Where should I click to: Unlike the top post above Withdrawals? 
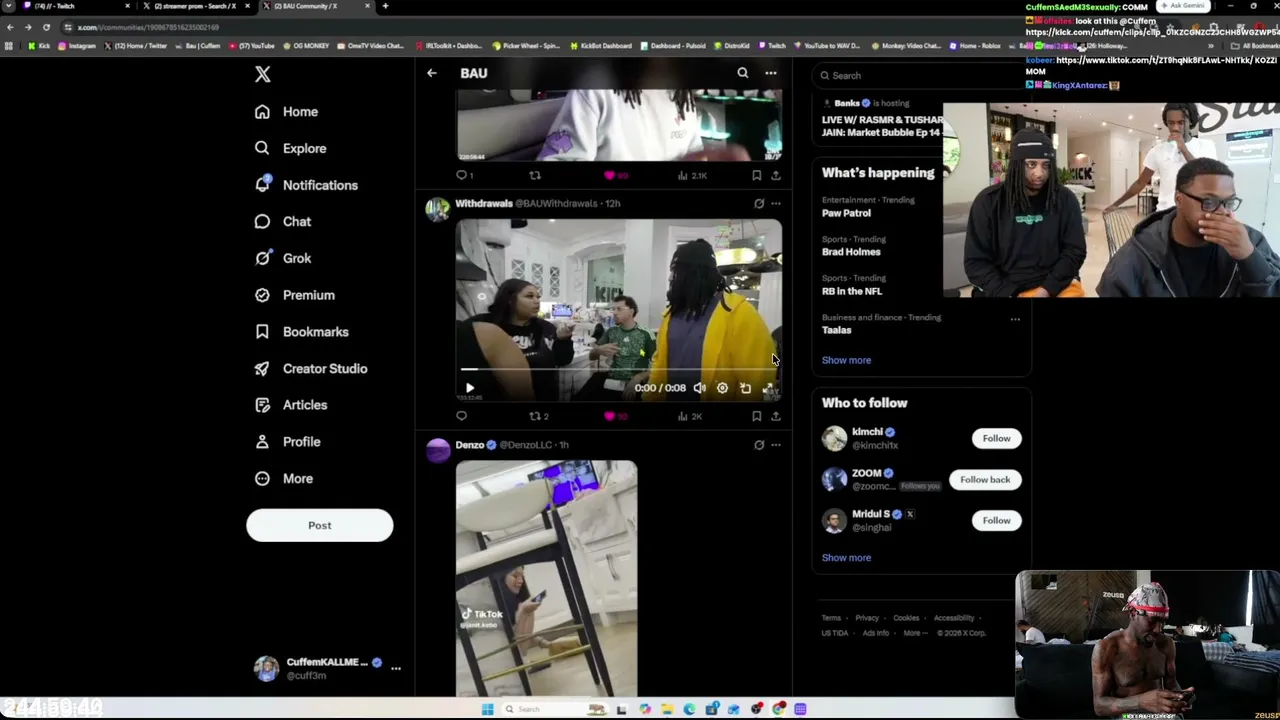coord(615,175)
